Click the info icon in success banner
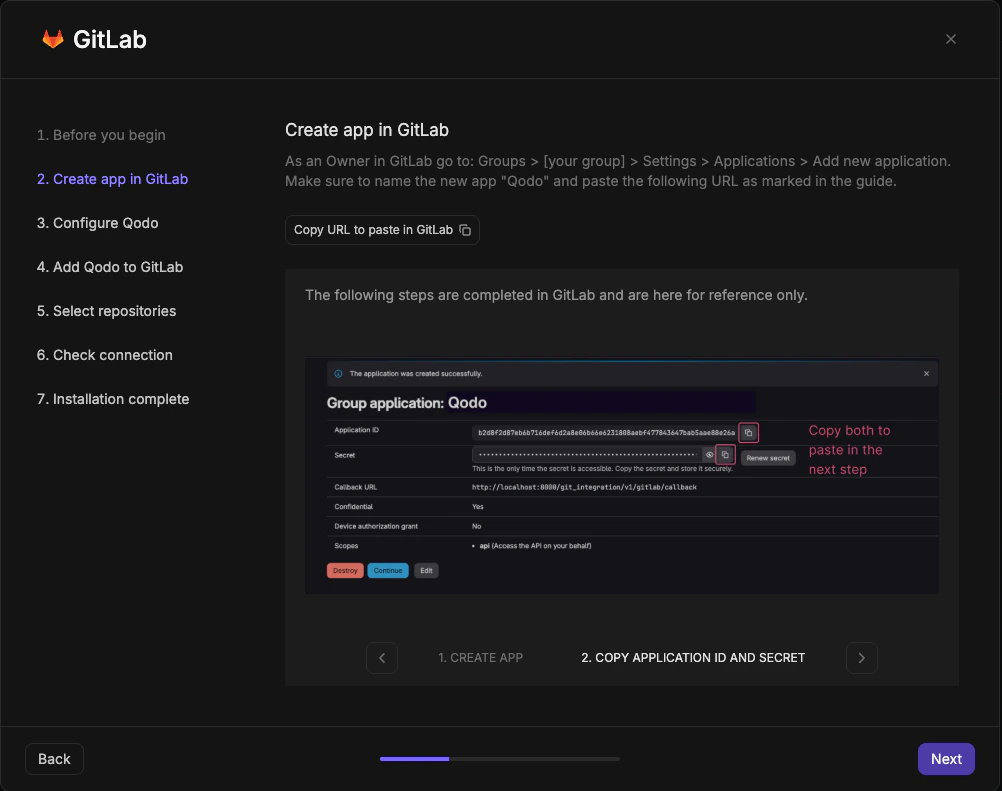The height and width of the screenshot is (791, 1002). click(x=339, y=374)
